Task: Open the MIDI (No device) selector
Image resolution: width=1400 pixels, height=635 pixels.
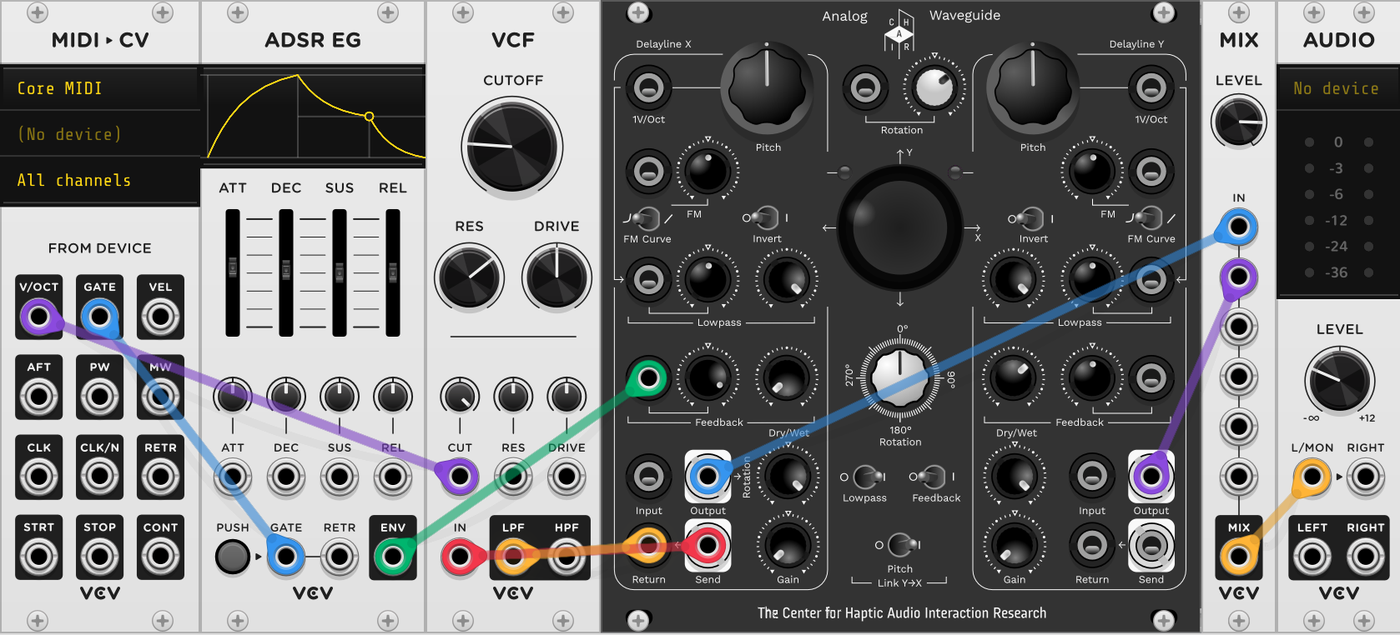Action: pyautogui.click(x=100, y=134)
